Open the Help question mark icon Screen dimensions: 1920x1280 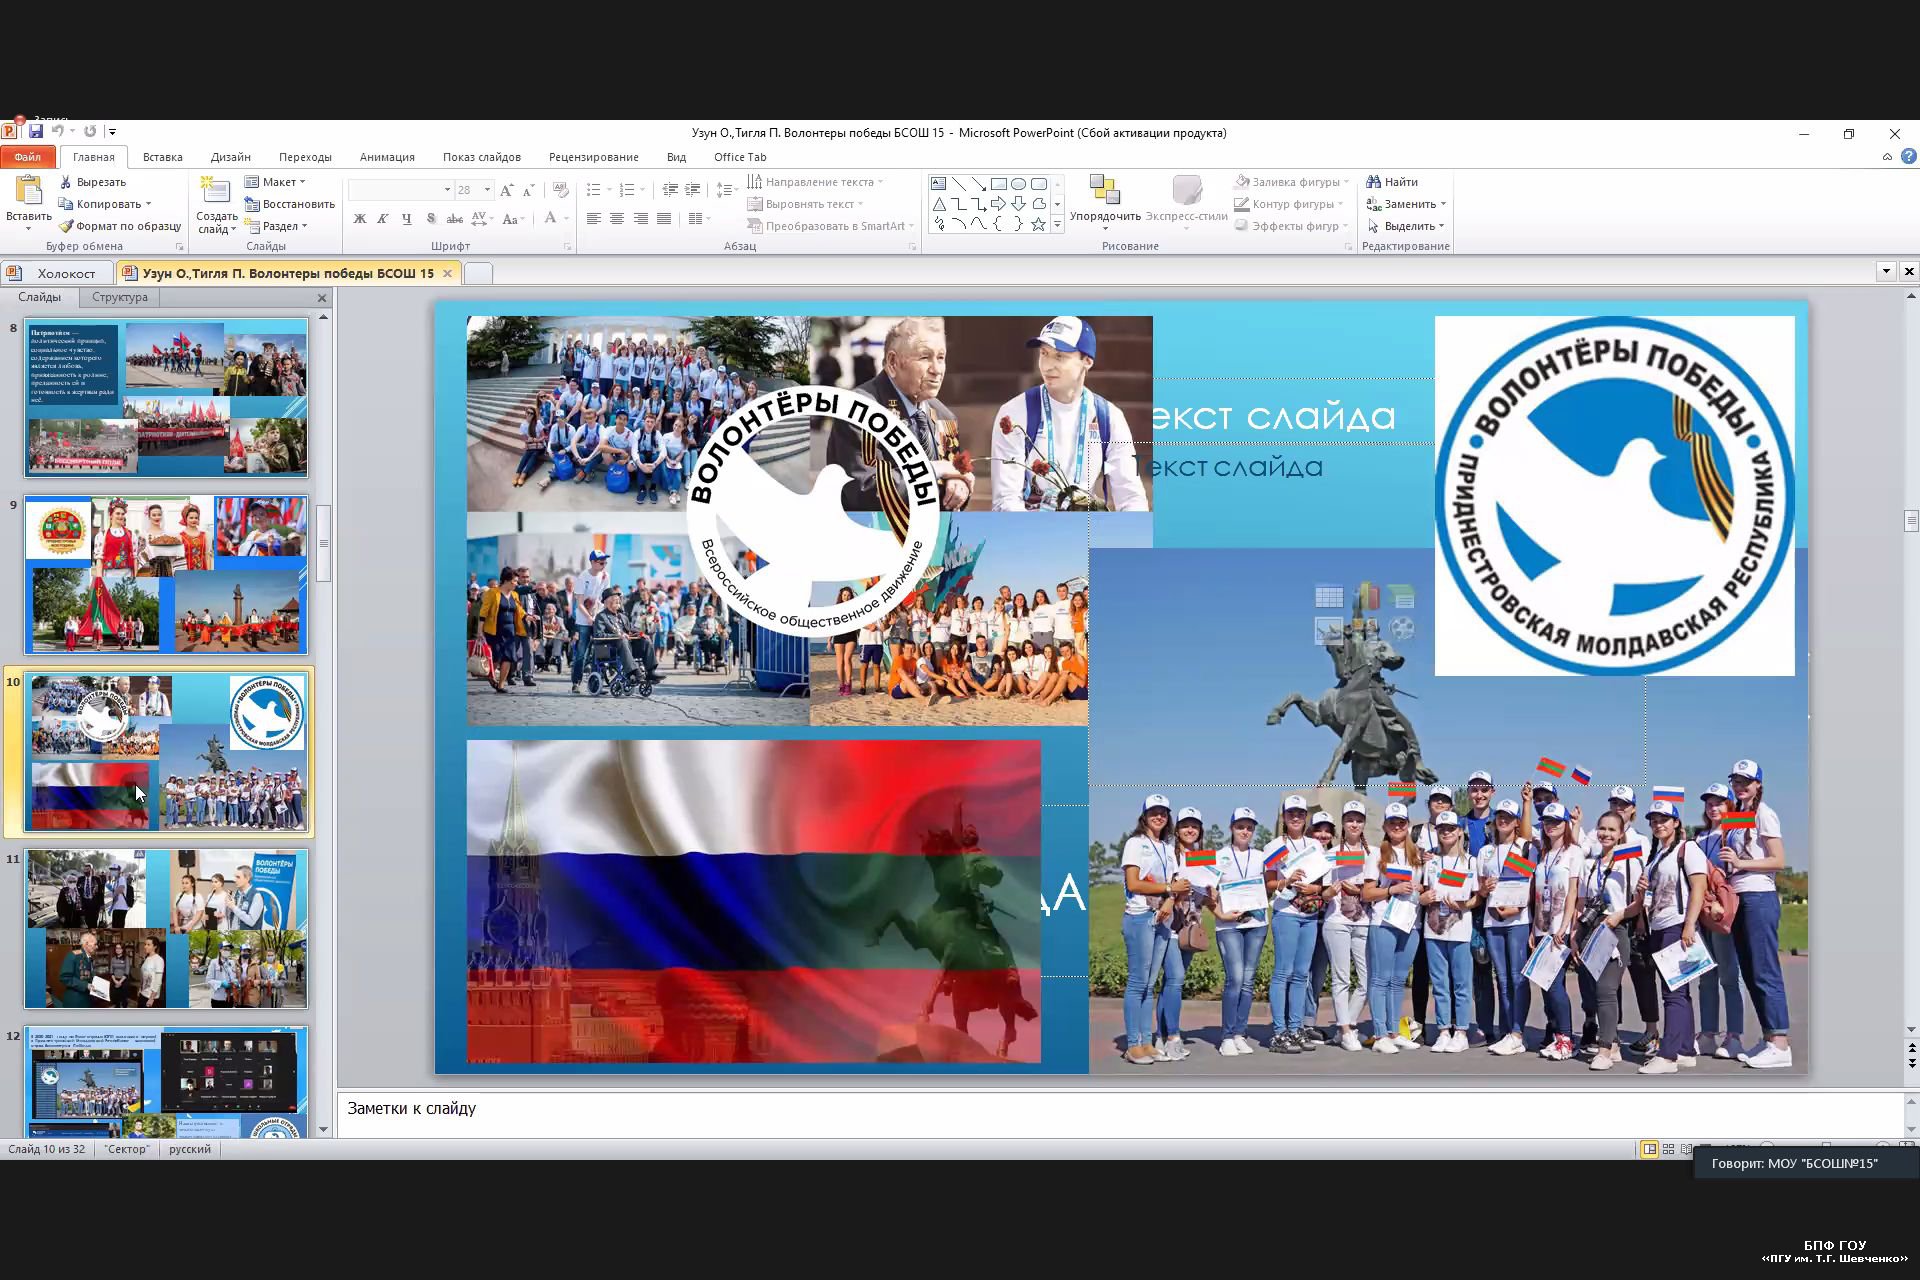(1908, 157)
